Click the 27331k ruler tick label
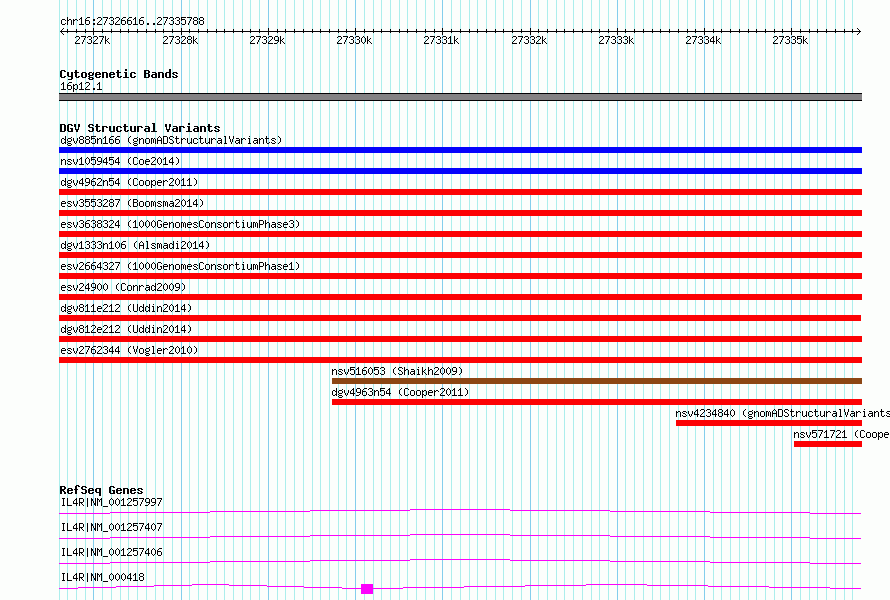The image size is (890, 600). point(441,40)
